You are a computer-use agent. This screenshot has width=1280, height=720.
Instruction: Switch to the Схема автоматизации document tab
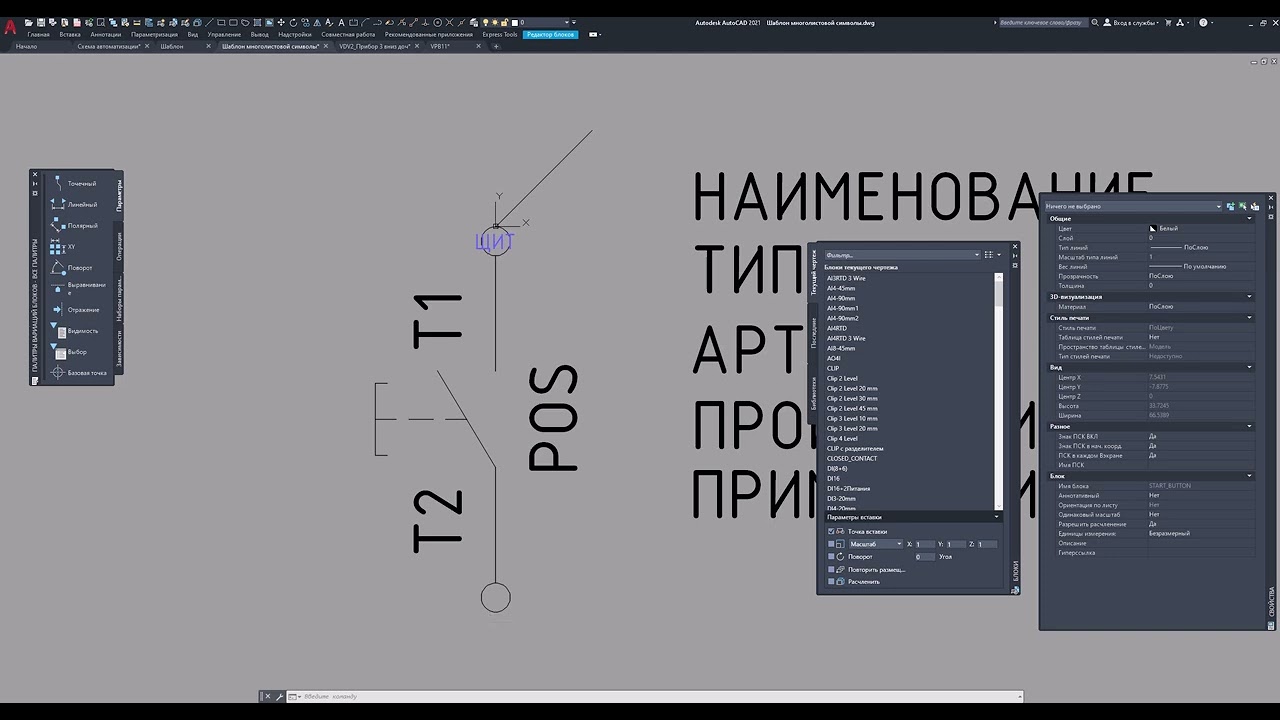pos(109,46)
